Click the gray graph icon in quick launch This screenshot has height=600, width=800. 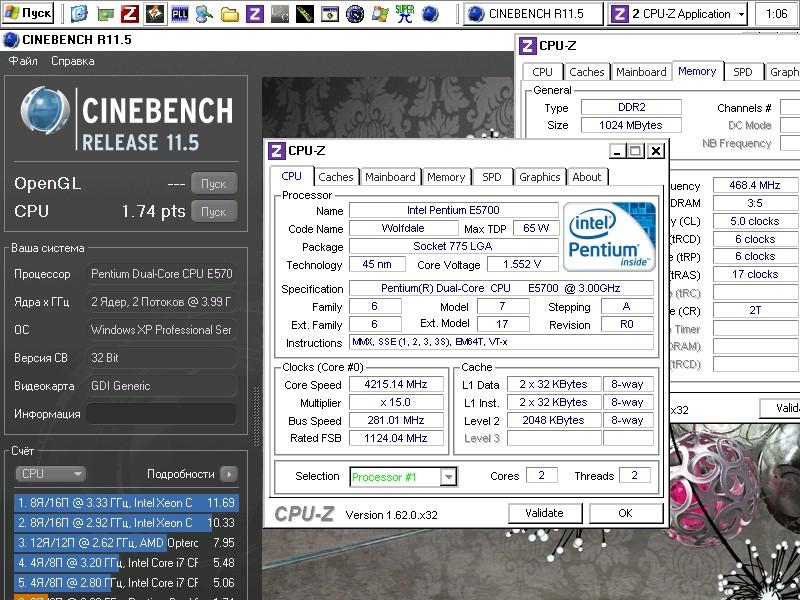280,14
